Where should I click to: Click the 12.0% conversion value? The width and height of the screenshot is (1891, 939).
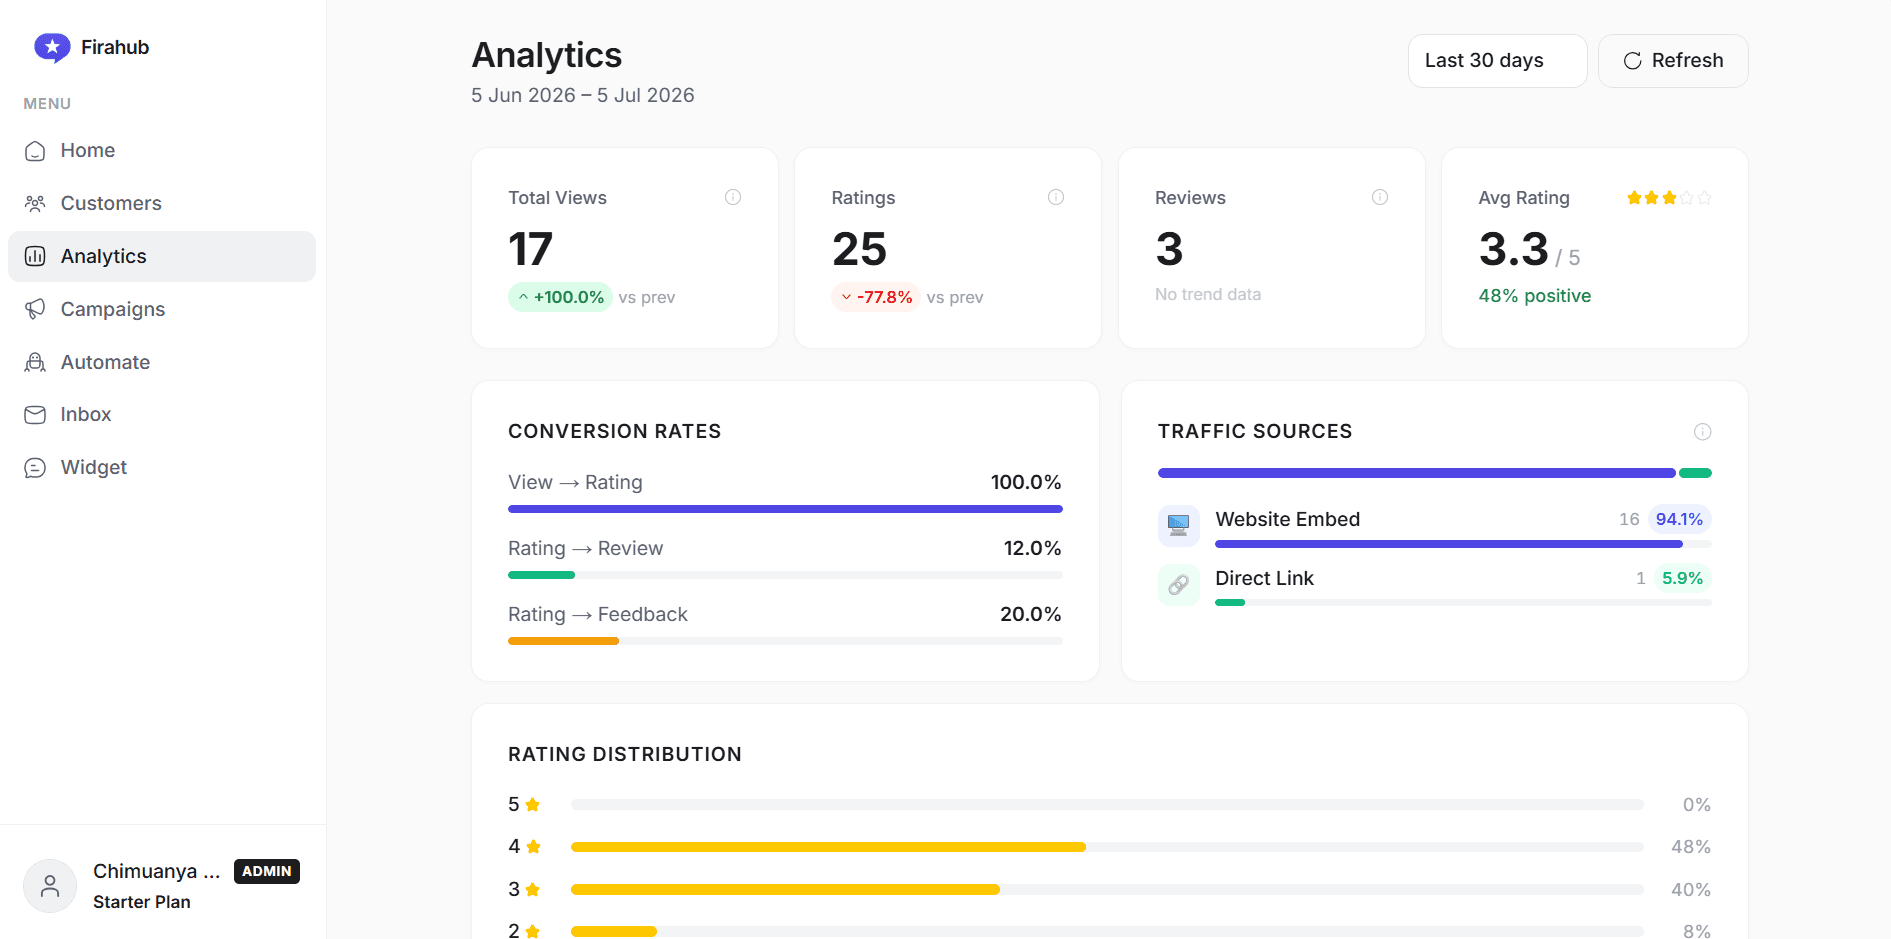pos(1032,548)
